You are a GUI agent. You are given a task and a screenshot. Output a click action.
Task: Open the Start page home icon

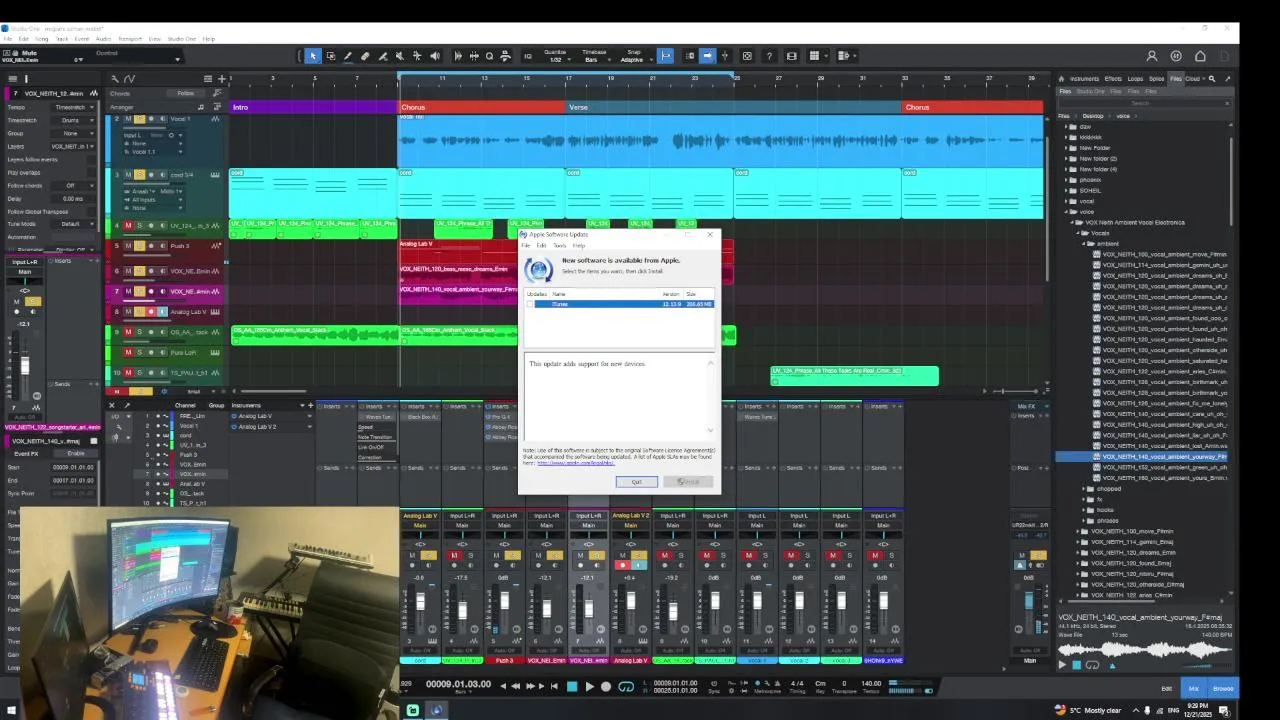[1200, 56]
